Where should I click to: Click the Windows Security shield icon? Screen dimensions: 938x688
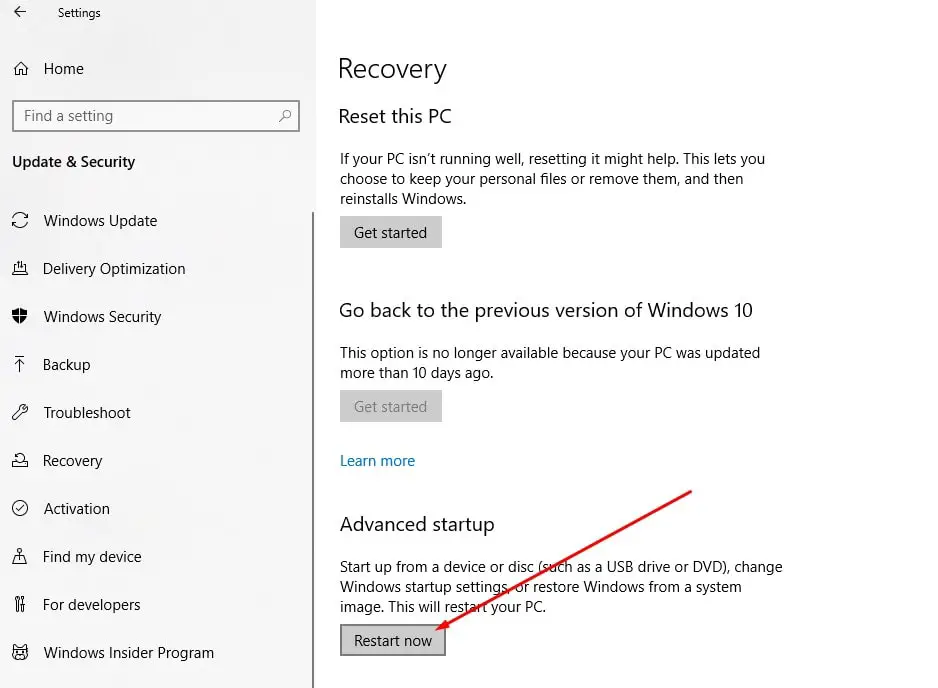point(20,317)
